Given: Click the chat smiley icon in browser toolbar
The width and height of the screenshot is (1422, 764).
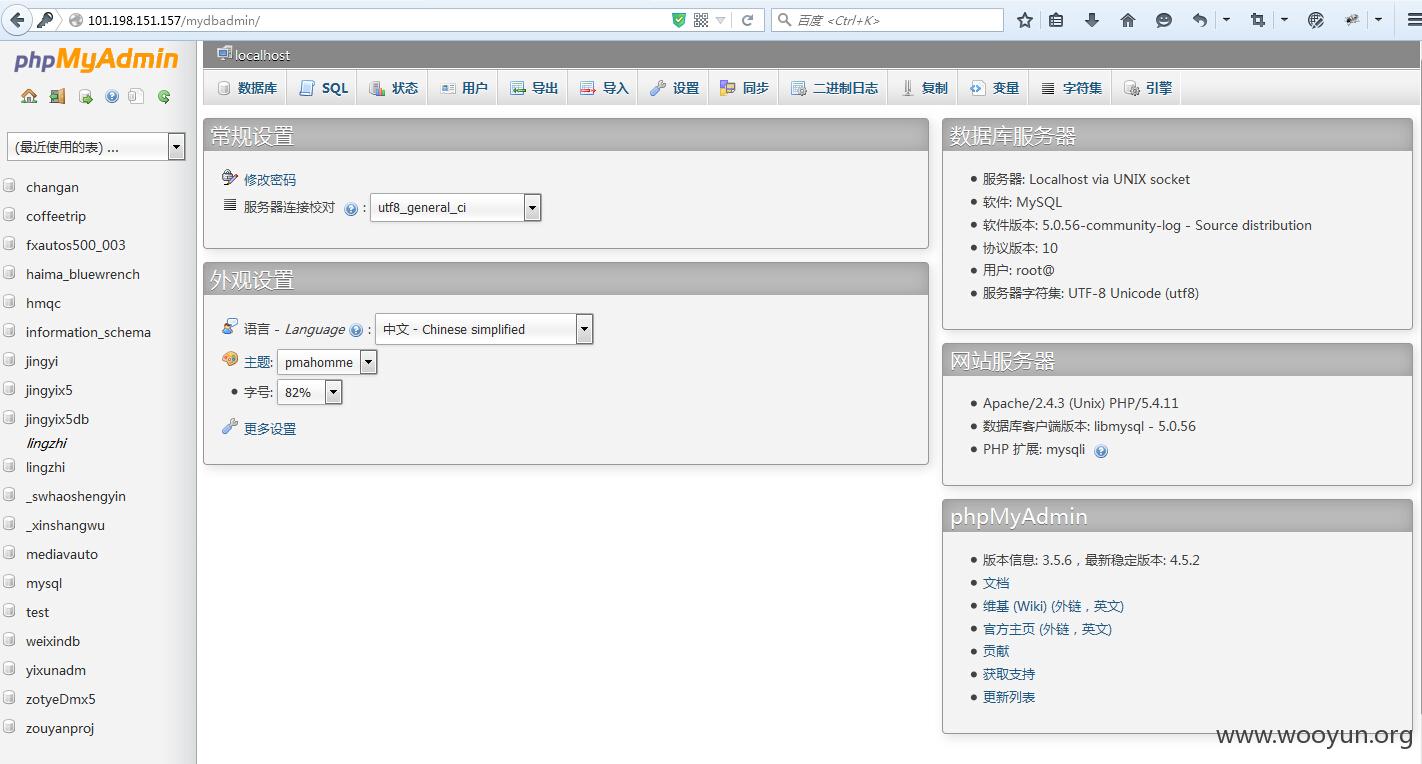Looking at the screenshot, I should (x=1164, y=20).
